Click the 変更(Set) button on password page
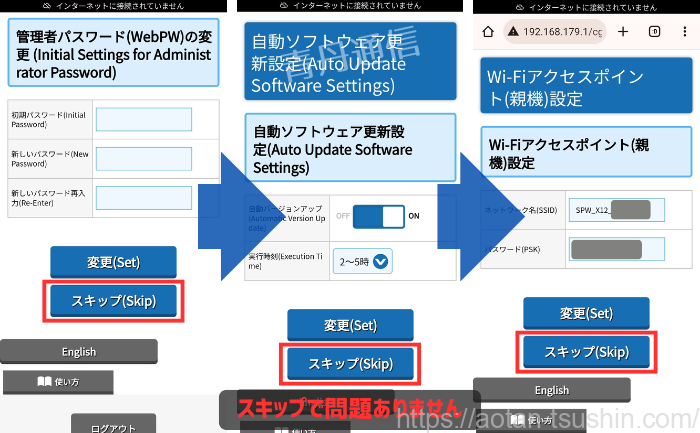 (113, 262)
